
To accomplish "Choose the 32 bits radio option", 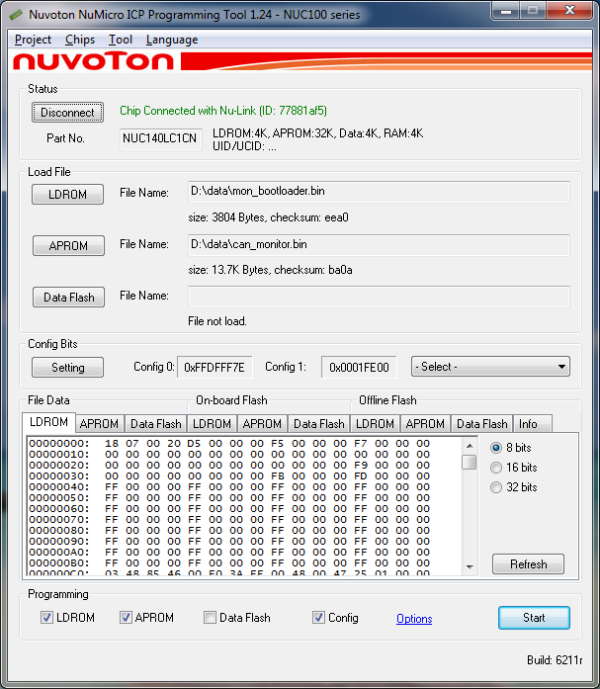I will 497,487.
